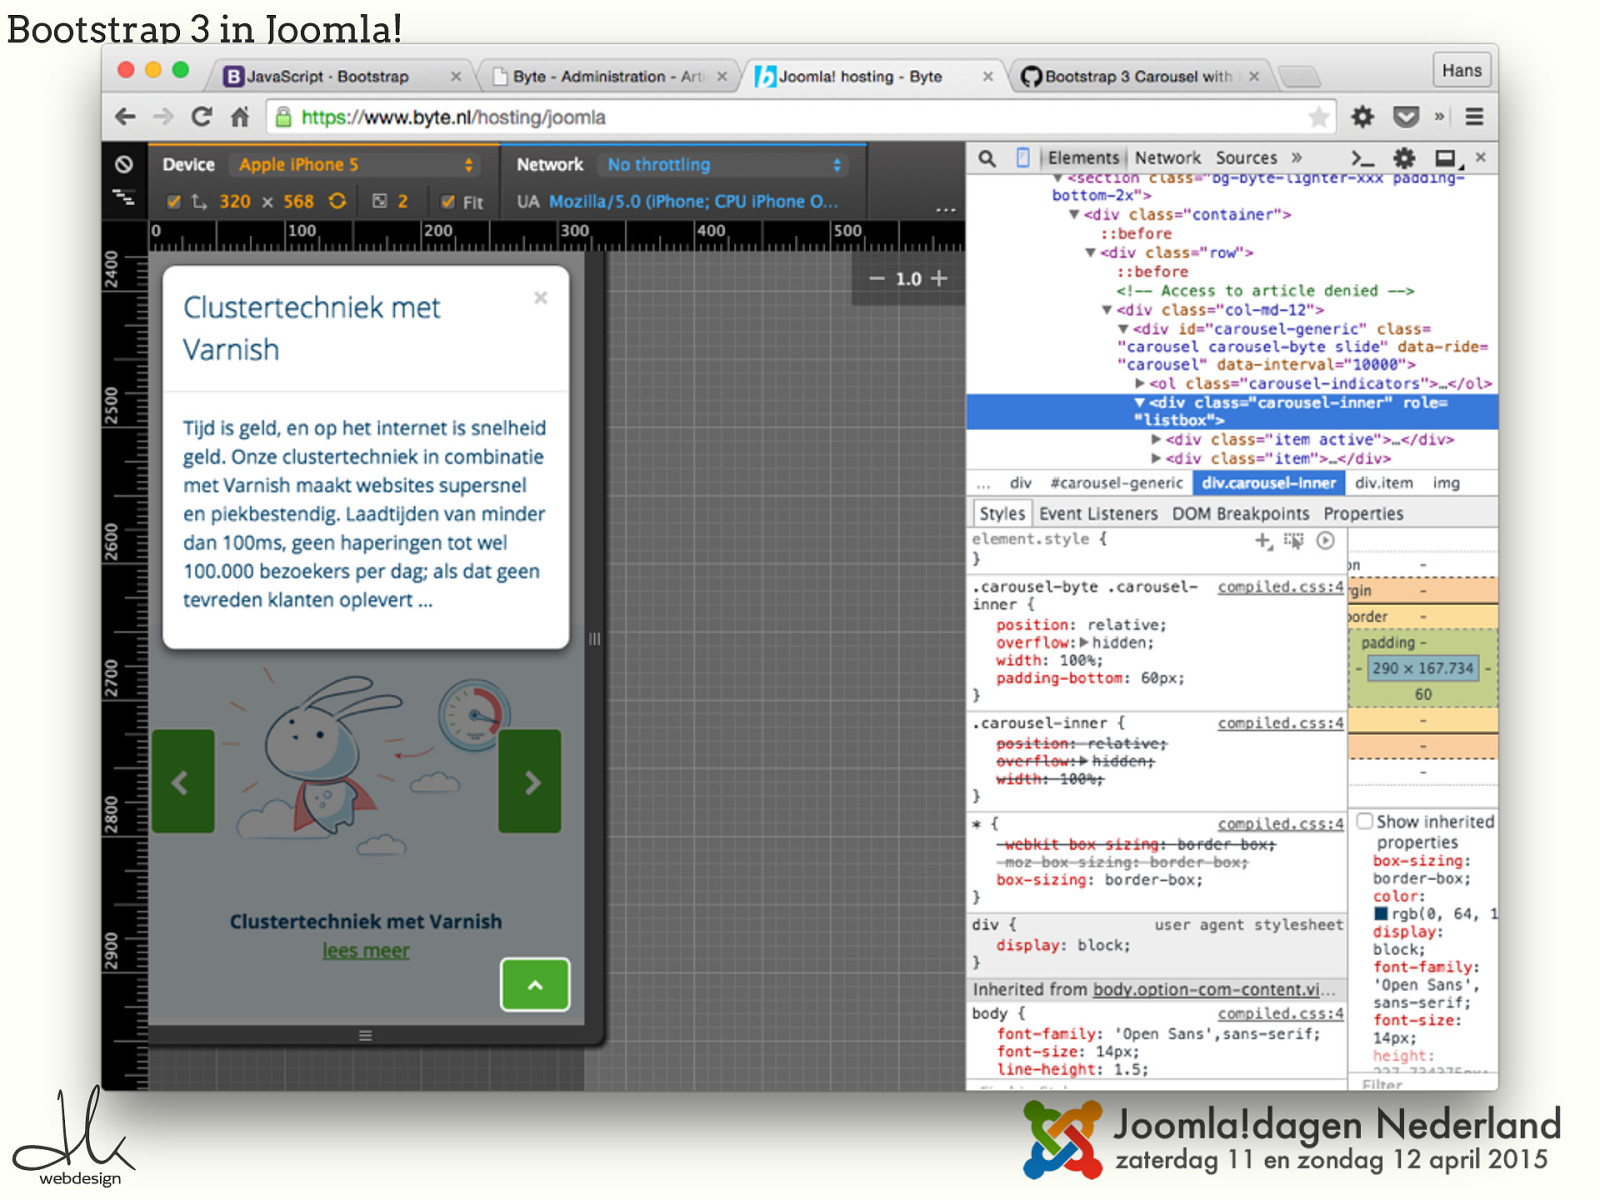The width and height of the screenshot is (1600, 1200).
Task: Collapse the col-md-12 div node
Action: click(1106, 310)
